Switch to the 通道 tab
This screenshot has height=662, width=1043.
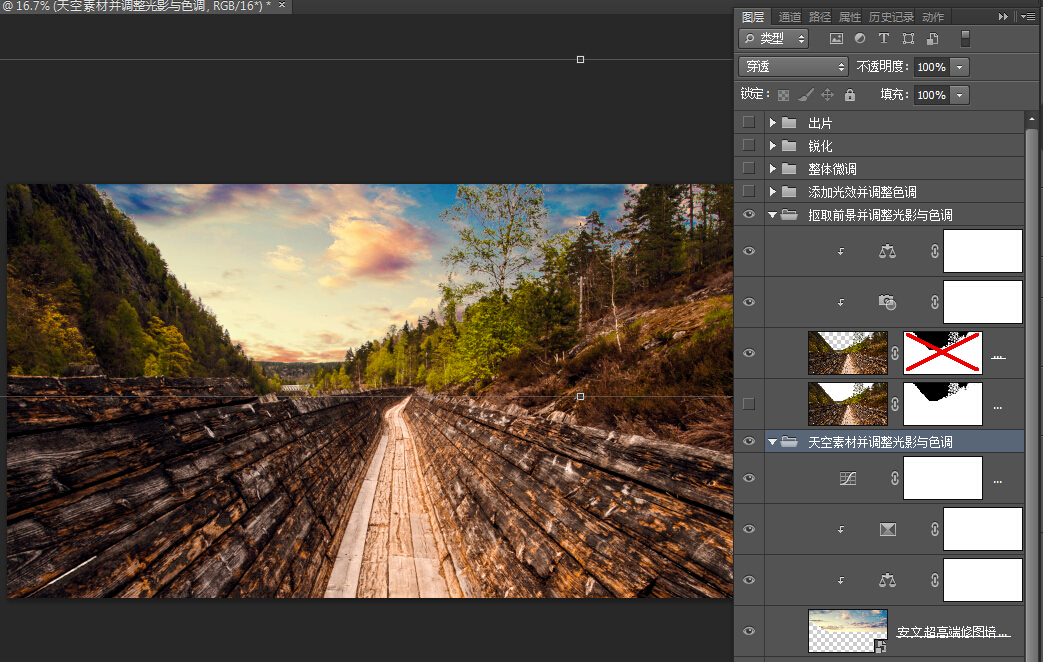[x=790, y=17]
